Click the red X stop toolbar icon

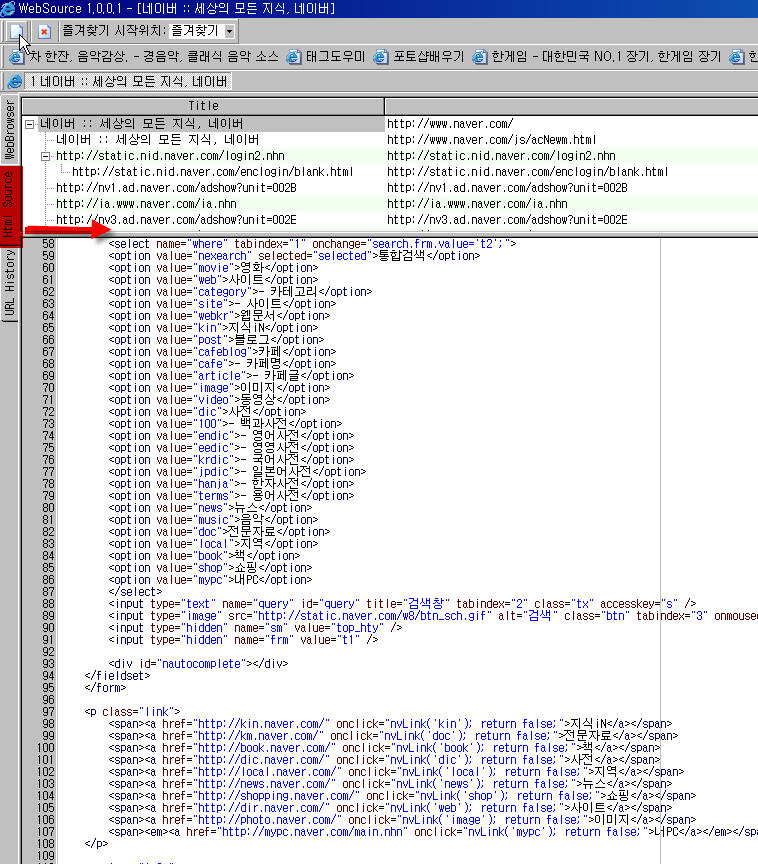click(x=45, y=31)
